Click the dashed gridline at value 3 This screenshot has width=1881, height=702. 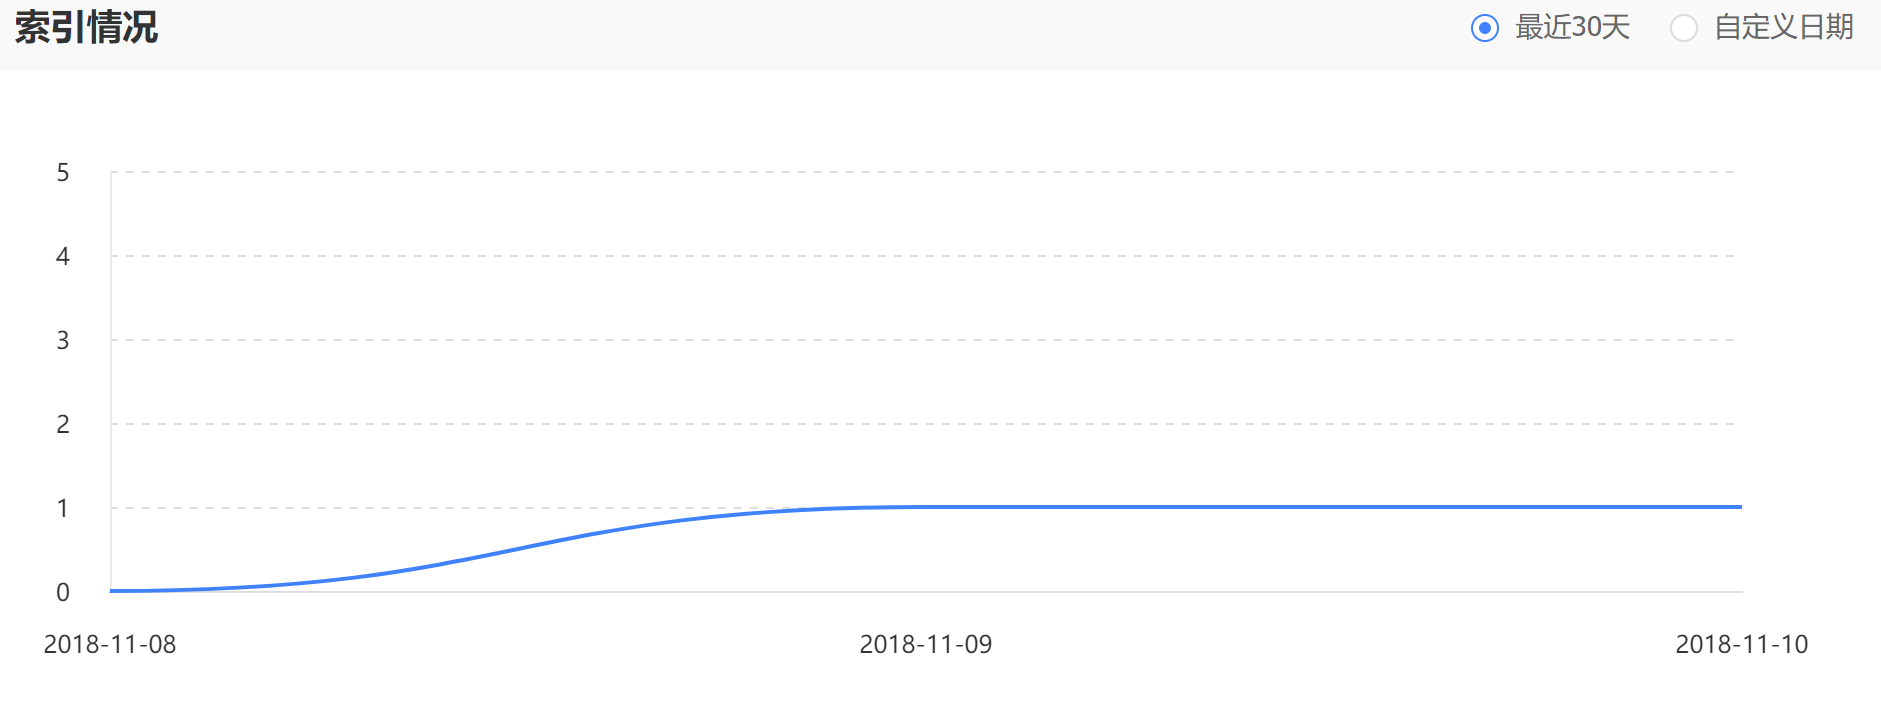900,340
